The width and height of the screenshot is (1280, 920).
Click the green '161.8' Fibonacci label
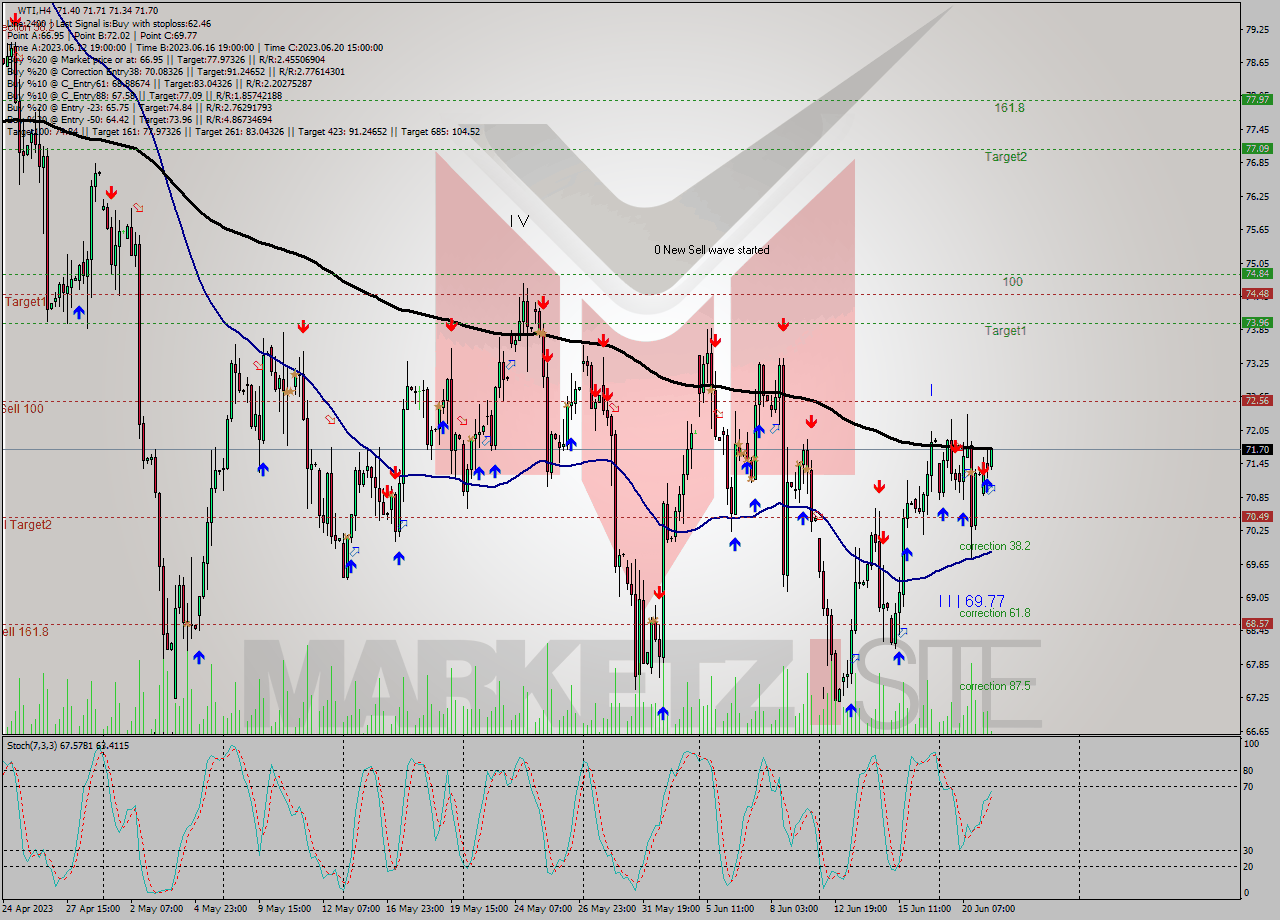point(1009,107)
